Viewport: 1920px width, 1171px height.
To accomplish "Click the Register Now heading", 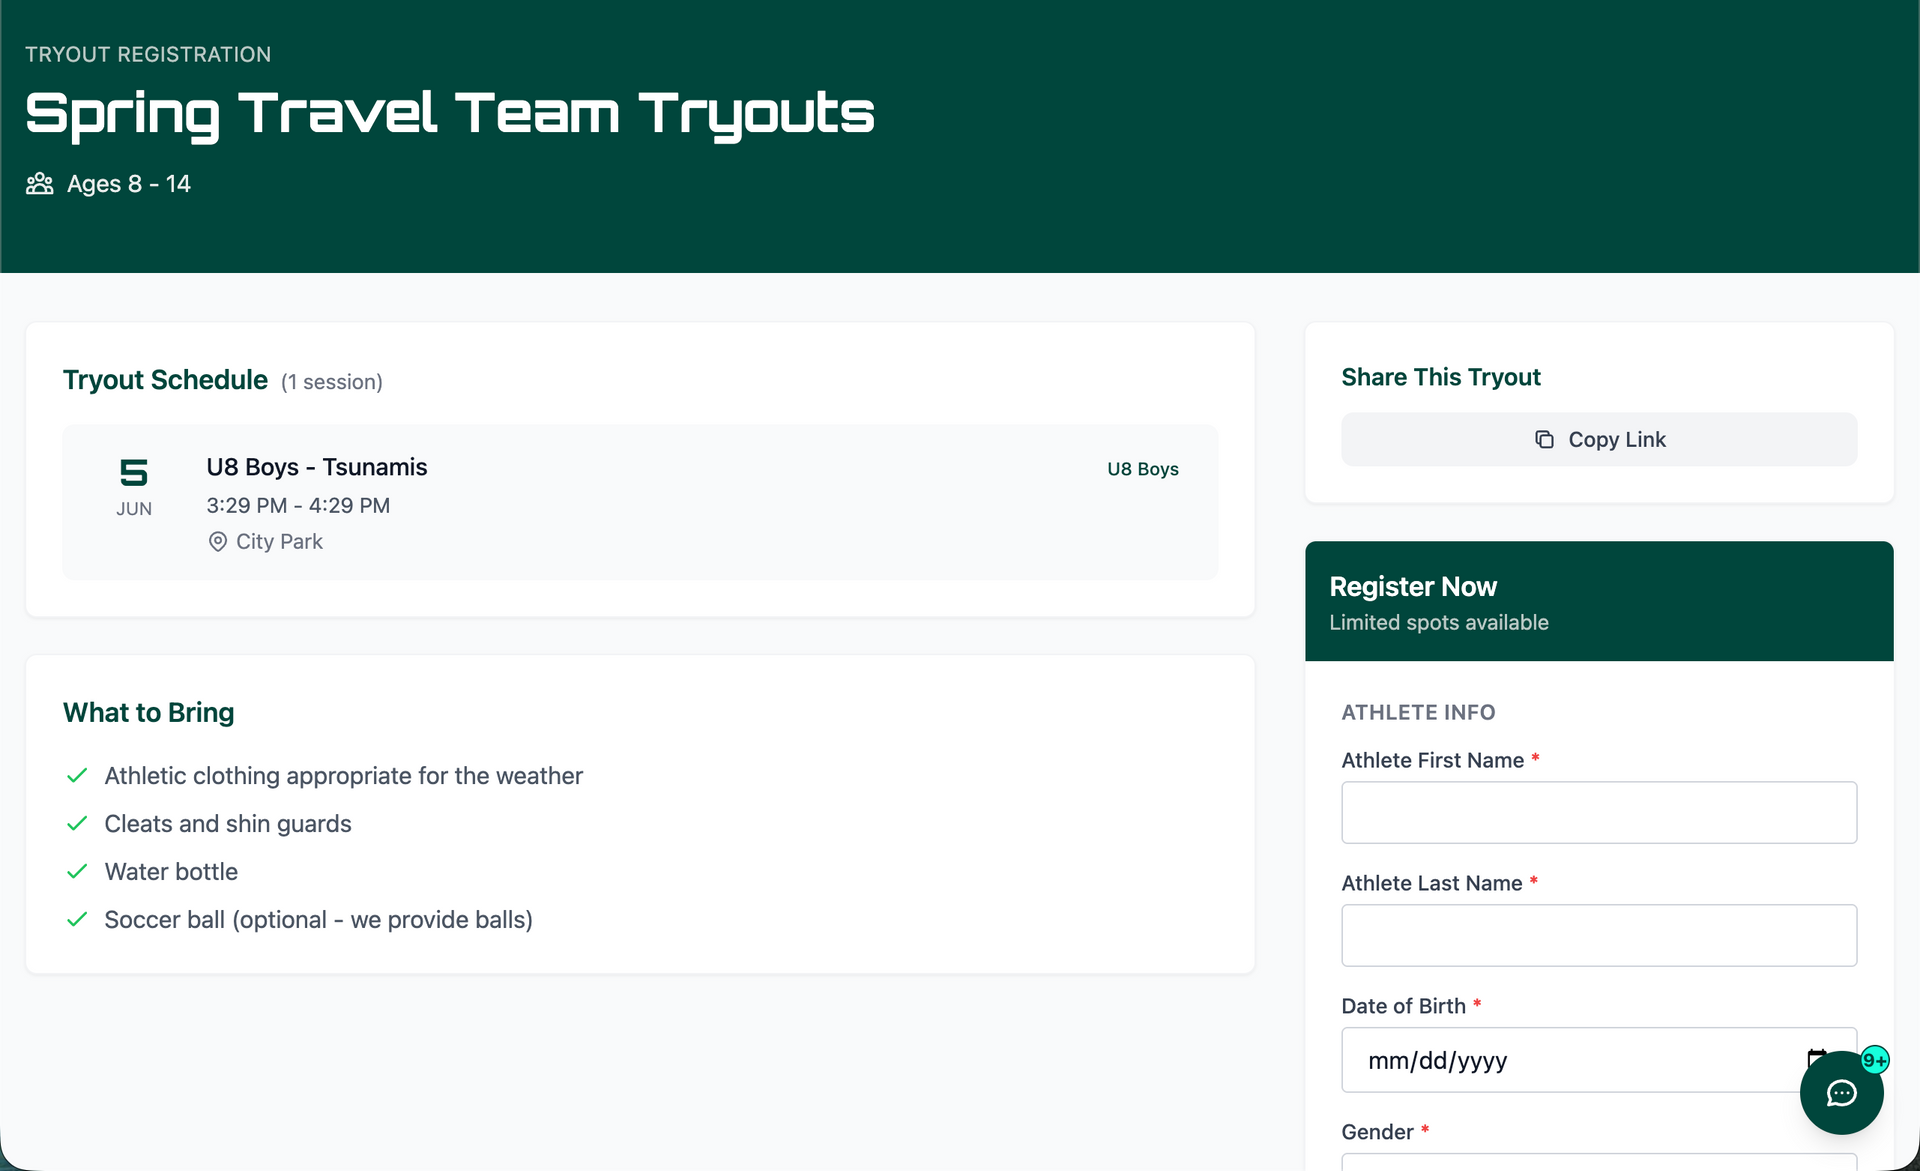I will [x=1413, y=586].
